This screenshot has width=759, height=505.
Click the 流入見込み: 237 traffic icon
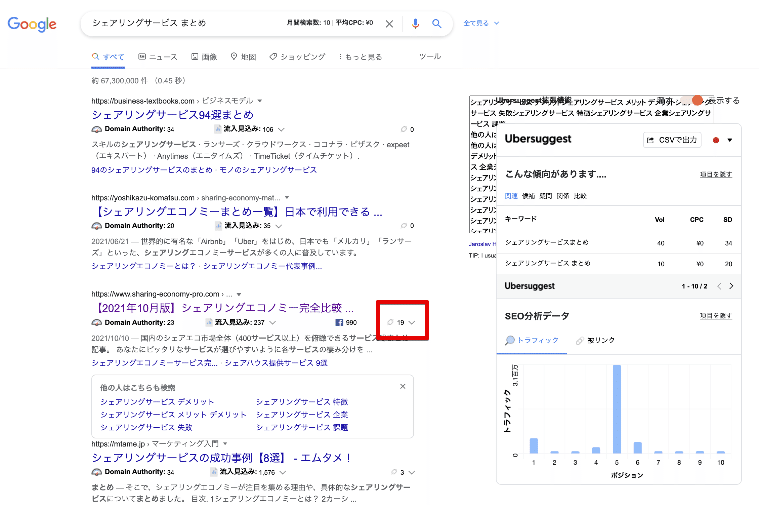209,322
